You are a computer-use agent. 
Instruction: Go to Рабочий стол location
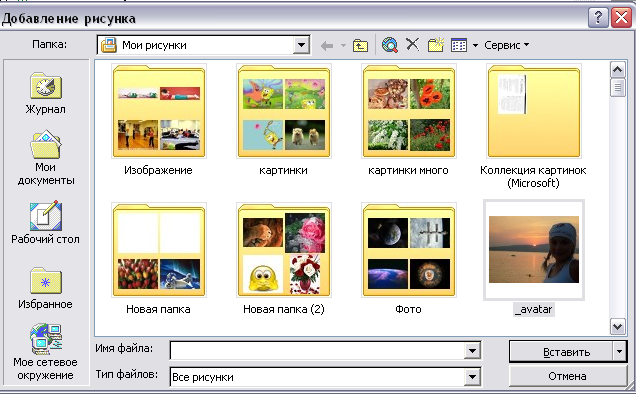coord(45,222)
